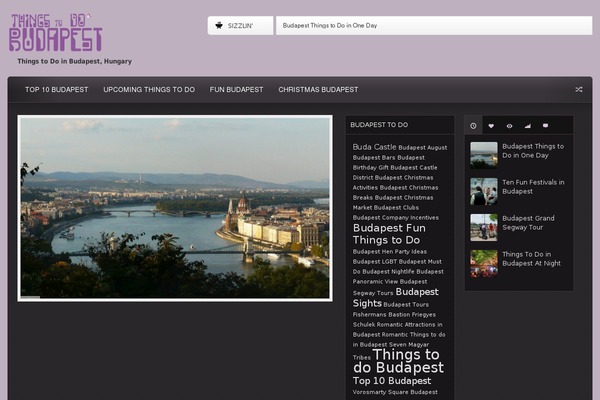
Task: Click the Budapest To Do widget heading
Action: tap(379, 125)
